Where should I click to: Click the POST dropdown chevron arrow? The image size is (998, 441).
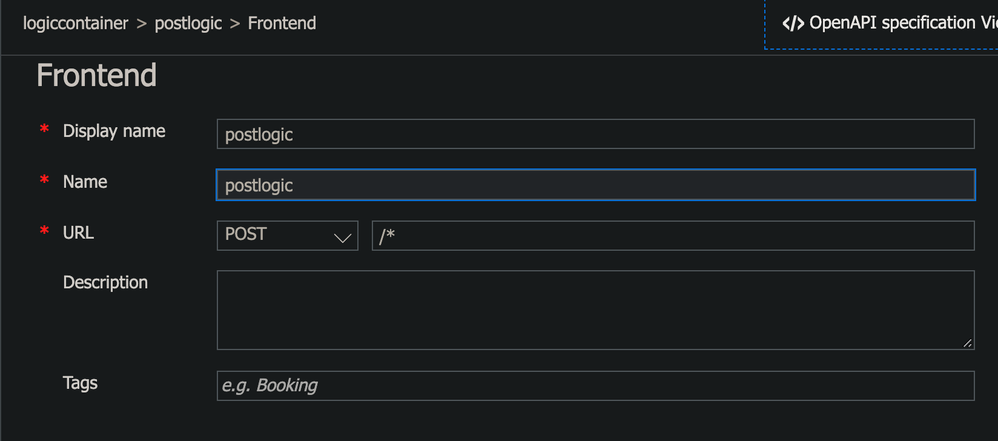[343, 237]
